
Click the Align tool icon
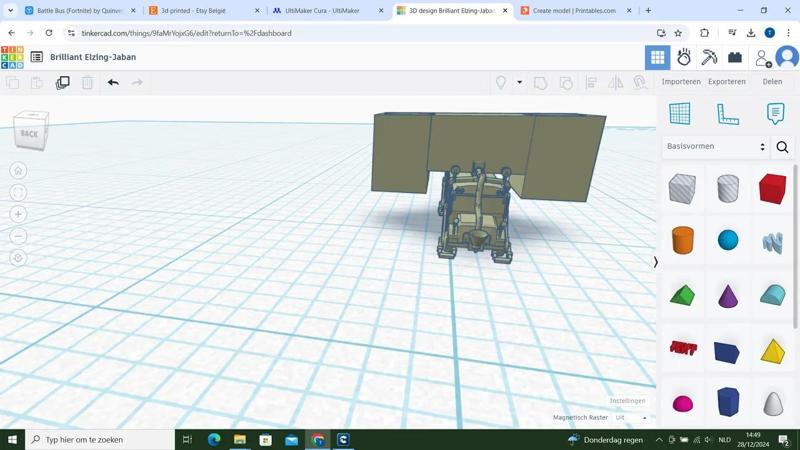(591, 83)
